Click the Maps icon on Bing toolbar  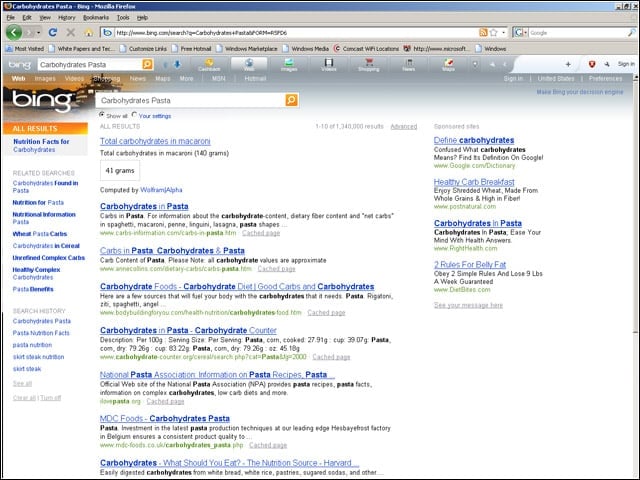tap(449, 64)
